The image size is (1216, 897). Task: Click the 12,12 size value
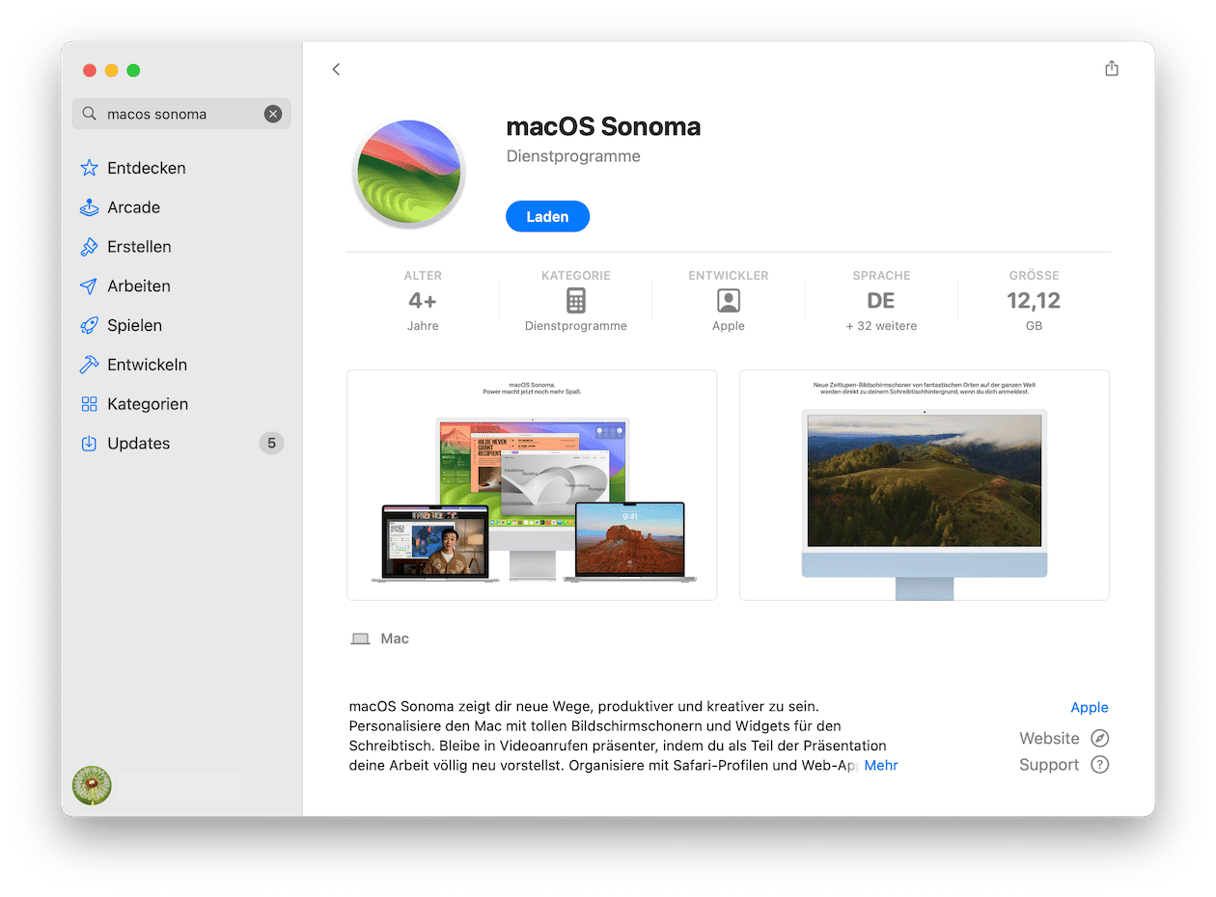1034,301
